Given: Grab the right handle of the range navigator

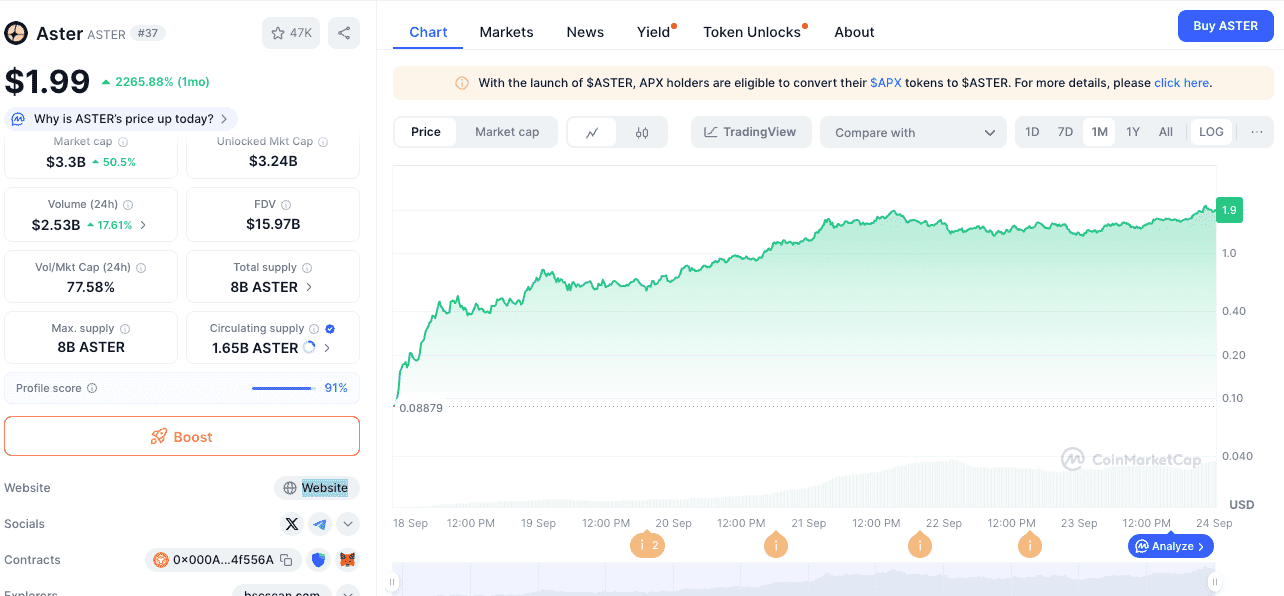Looking at the screenshot, I should pos(1214,581).
